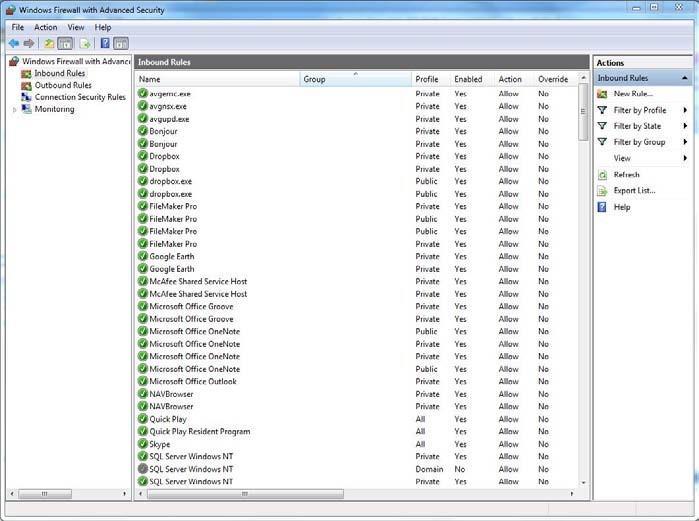This screenshot has height=521, width=699.
Task: Click the export list toolbar icon
Action: (85, 43)
